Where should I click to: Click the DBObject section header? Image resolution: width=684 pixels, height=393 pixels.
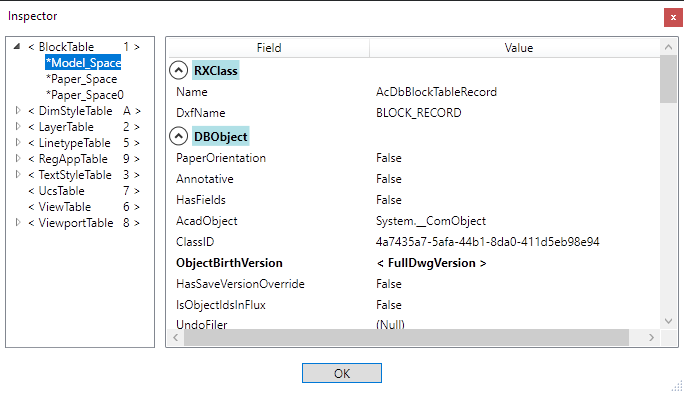(x=221, y=137)
